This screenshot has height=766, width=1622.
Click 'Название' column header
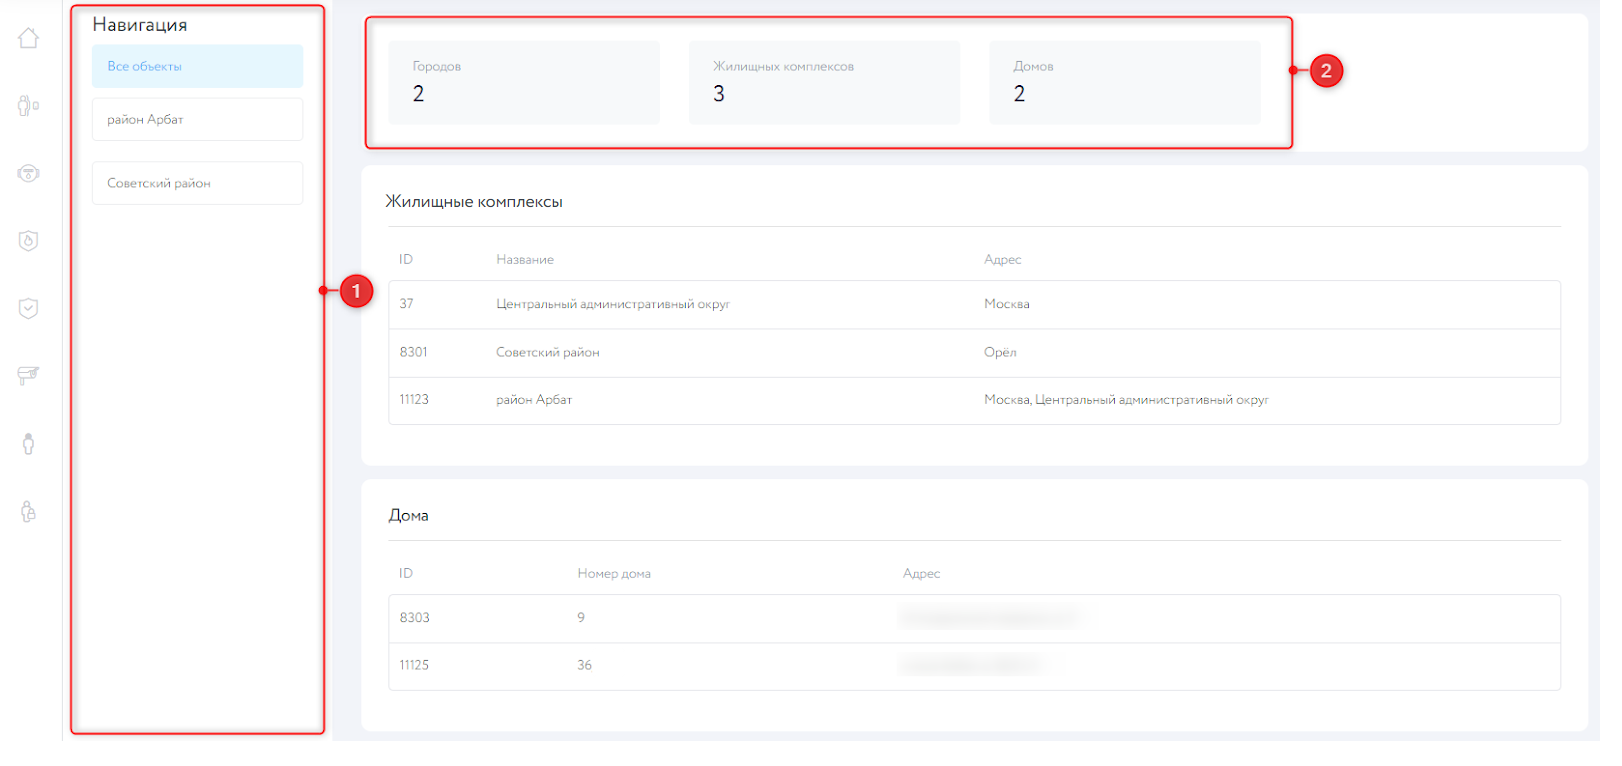[525, 260]
